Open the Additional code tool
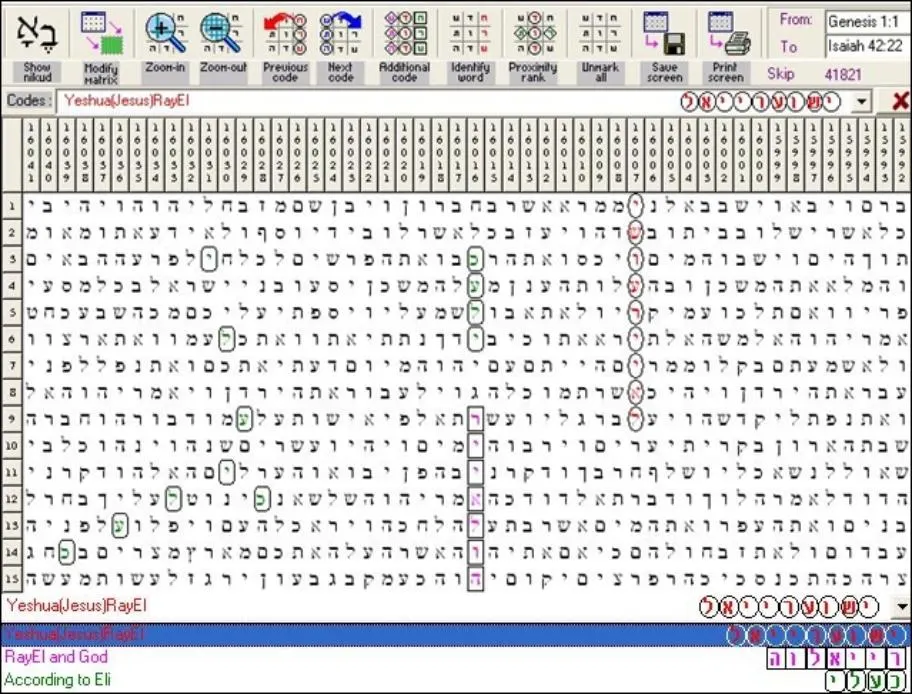 click(x=405, y=33)
